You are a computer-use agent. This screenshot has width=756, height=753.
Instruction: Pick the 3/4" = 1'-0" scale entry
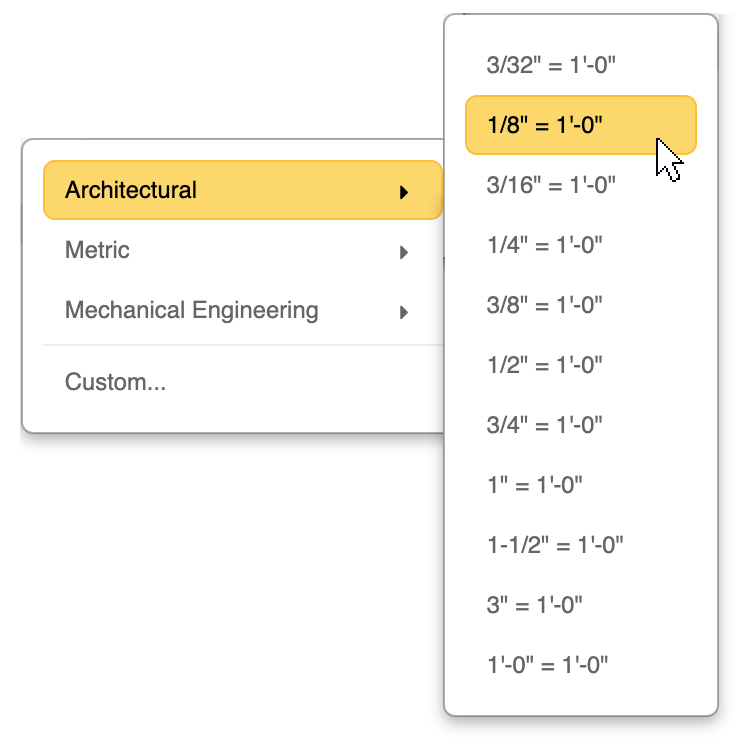[545, 425]
